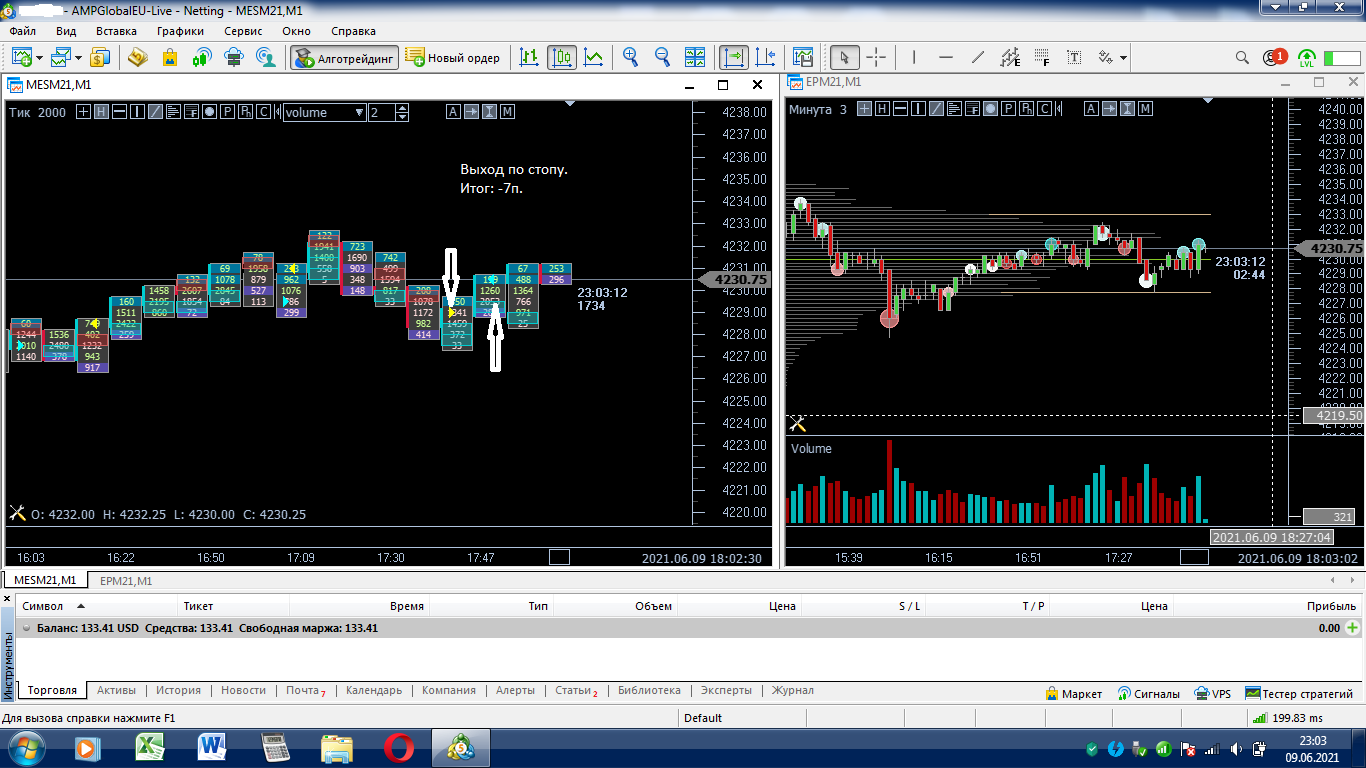
Task: Toggle Algotrading button
Action: point(345,57)
